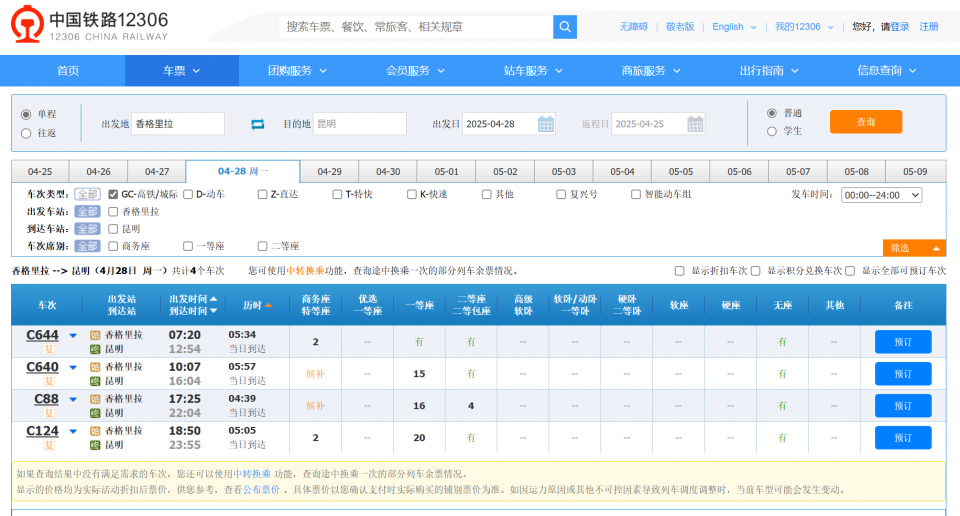This screenshot has height=516, width=960.
Task: Click the 无障碍 accessibility link
Action: pos(633,27)
